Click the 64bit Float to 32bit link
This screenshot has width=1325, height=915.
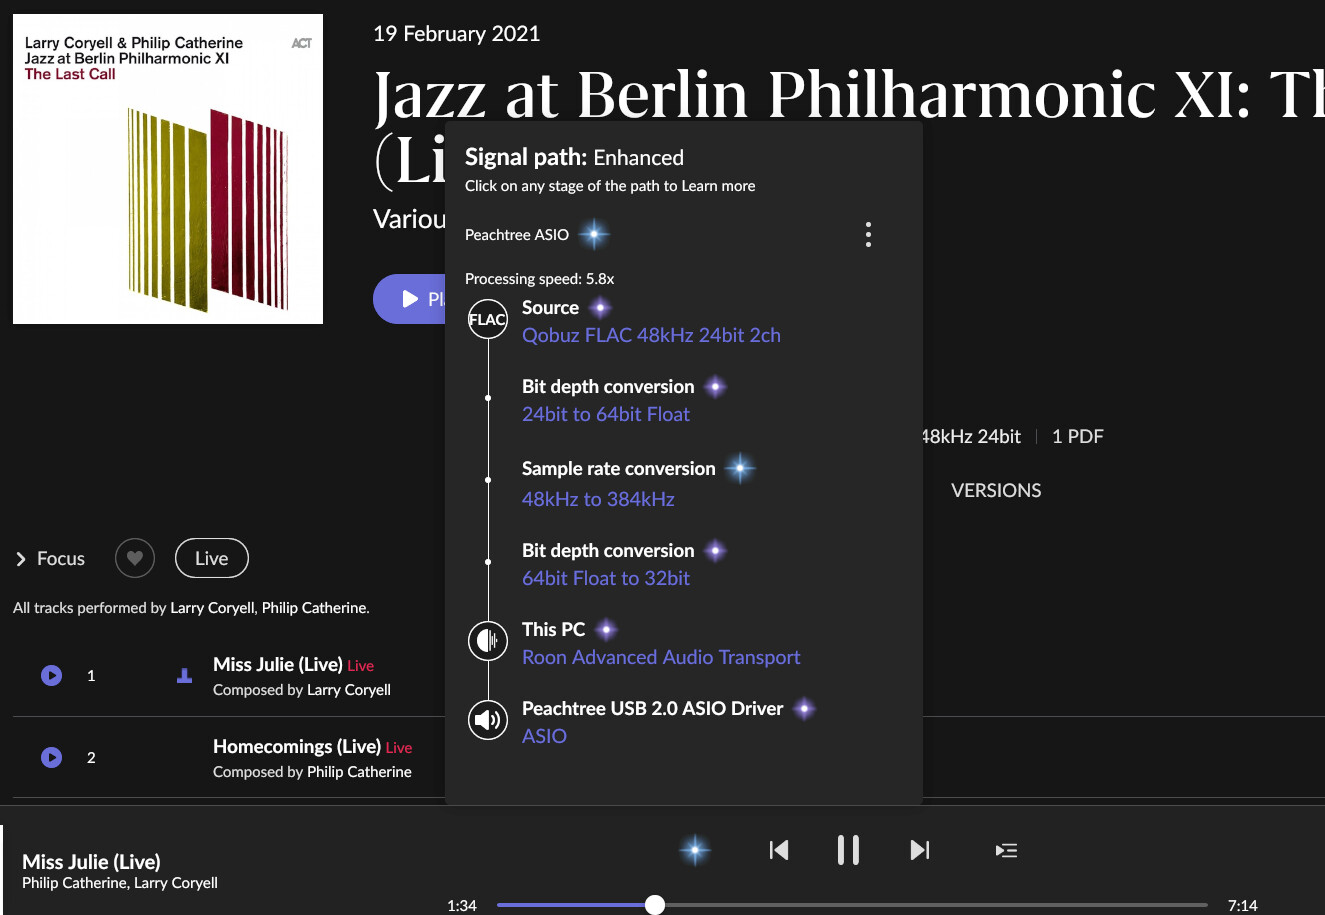(x=606, y=578)
